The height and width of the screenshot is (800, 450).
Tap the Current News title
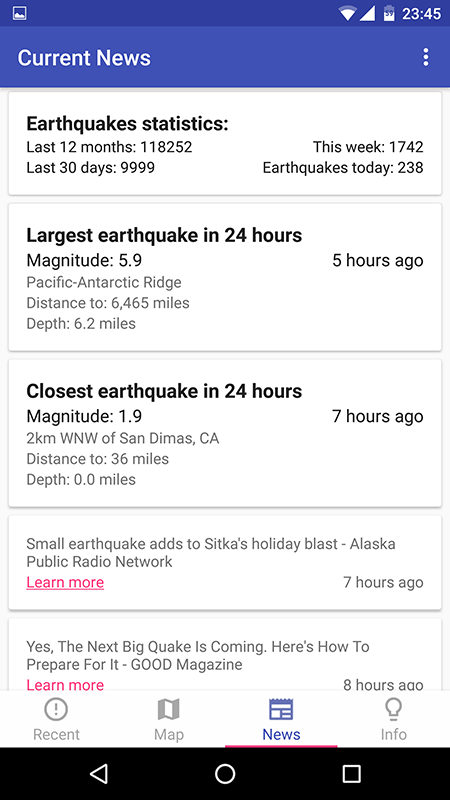(84, 58)
